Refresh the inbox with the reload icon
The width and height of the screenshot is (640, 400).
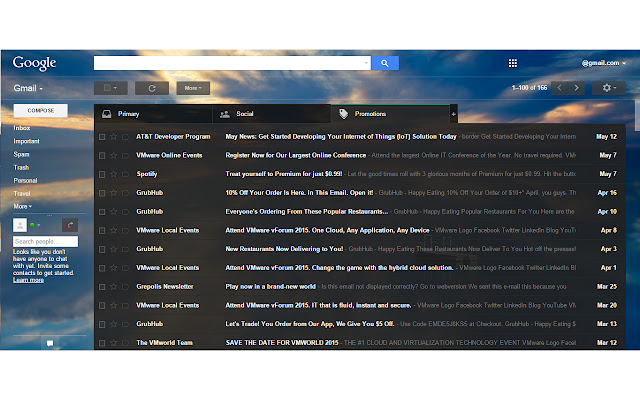[152, 88]
